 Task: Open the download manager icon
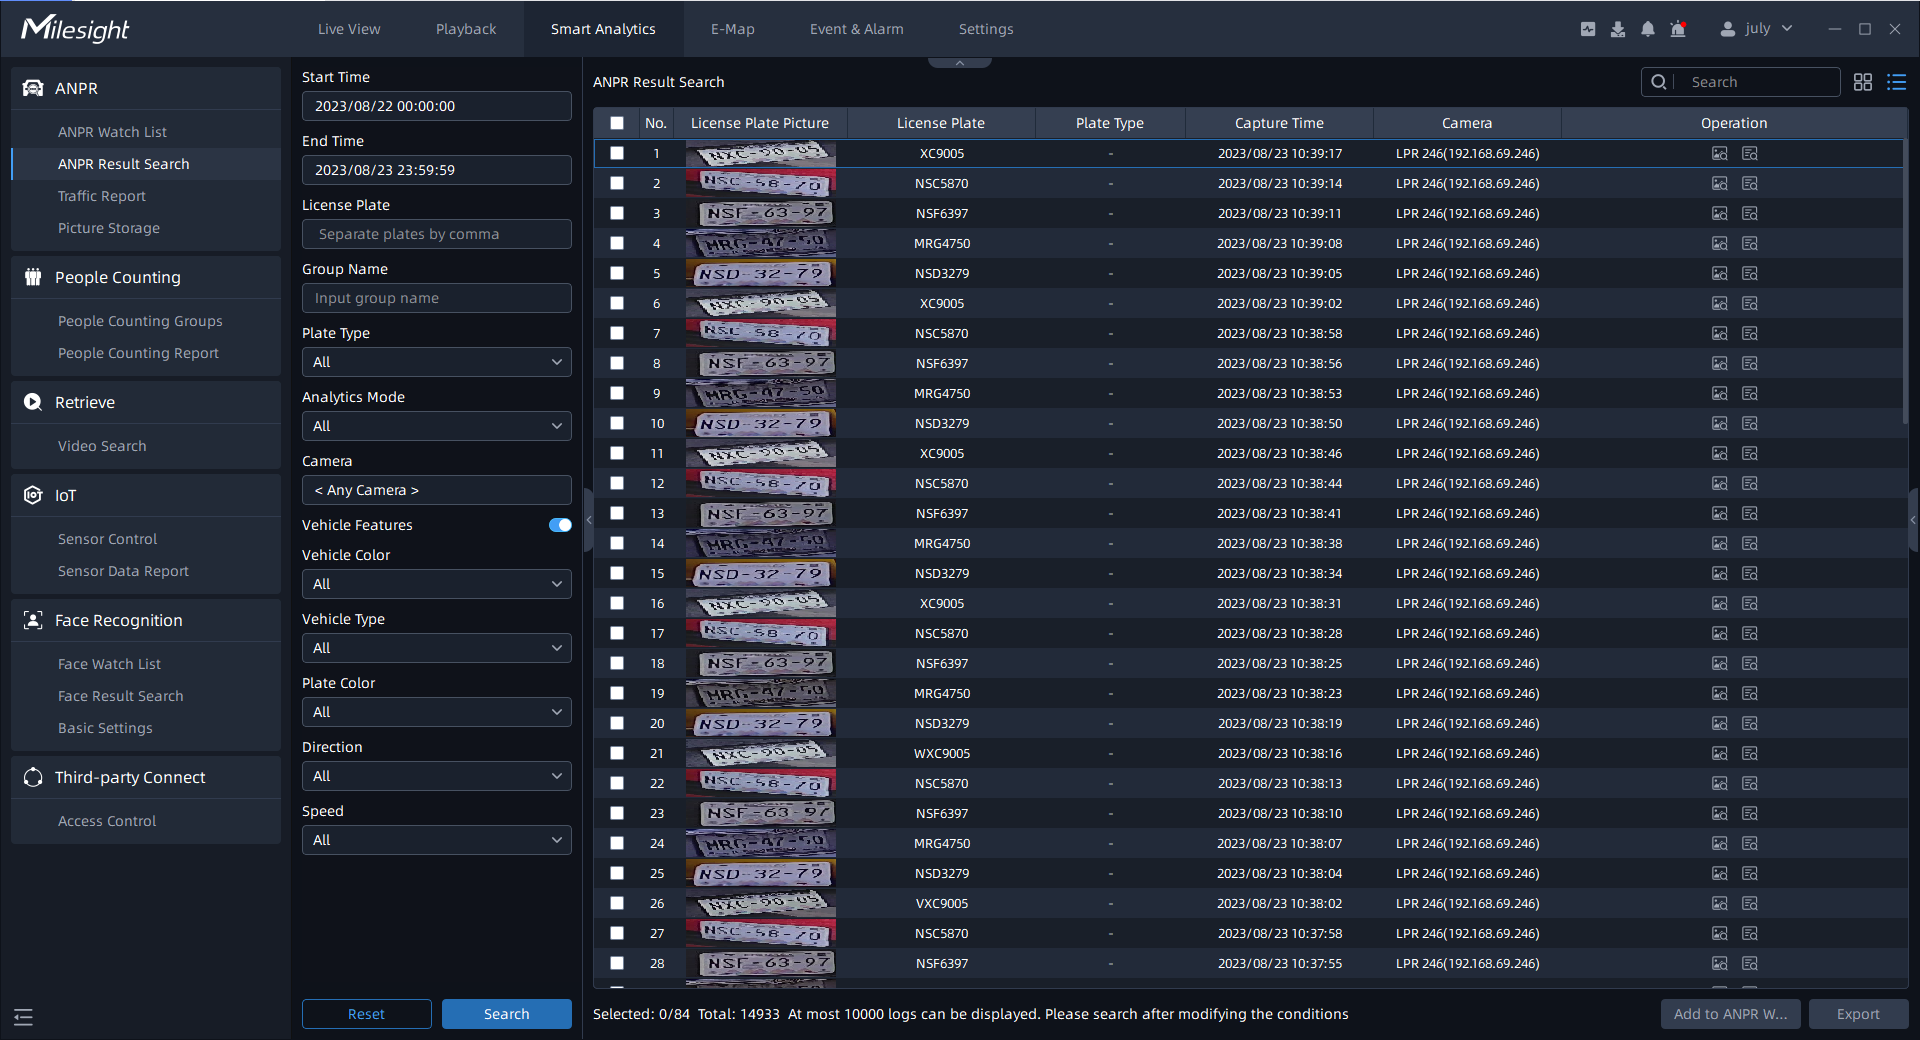(1618, 29)
